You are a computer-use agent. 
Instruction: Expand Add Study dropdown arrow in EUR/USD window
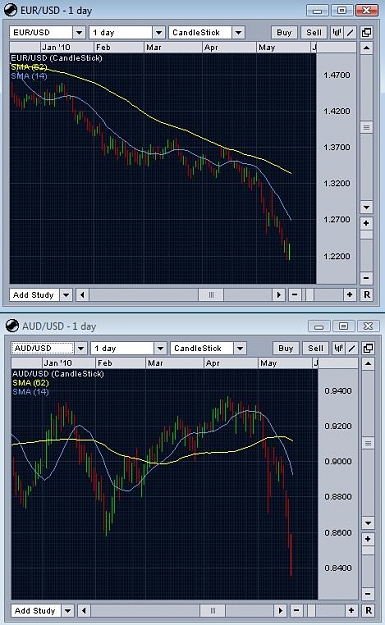coord(66,295)
